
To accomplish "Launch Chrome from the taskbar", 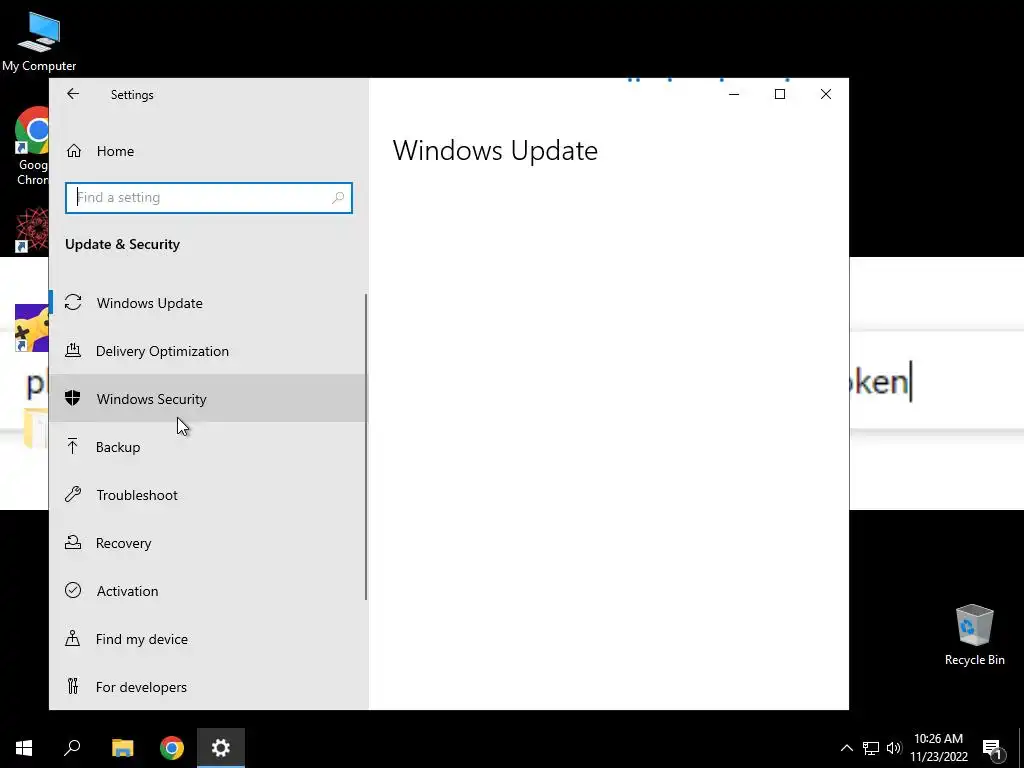I will pyautogui.click(x=172, y=748).
